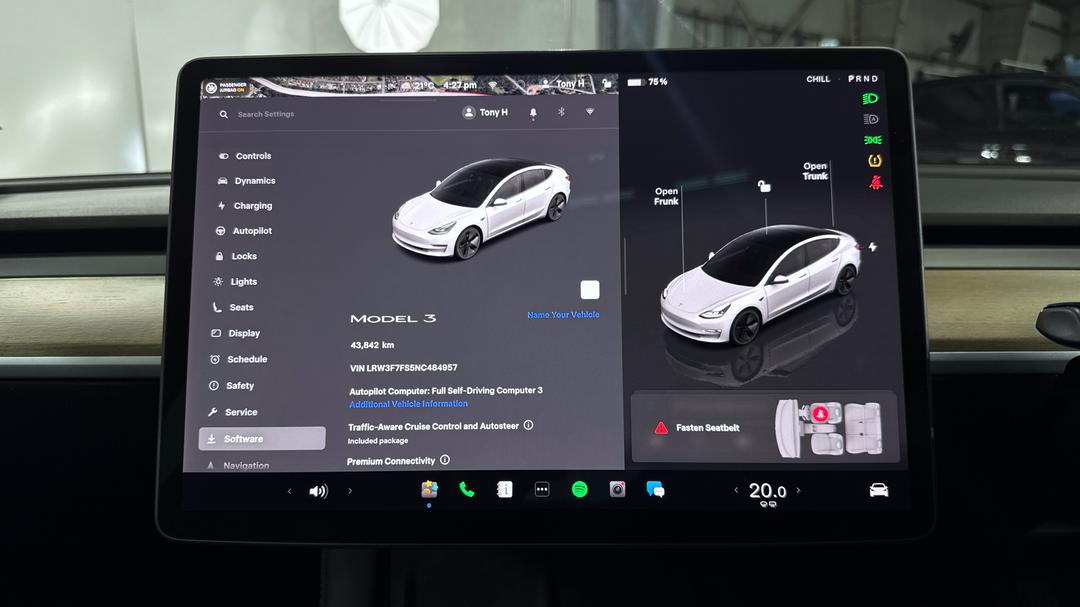Tap Open Trunk
The width and height of the screenshot is (1080, 607).
point(815,171)
